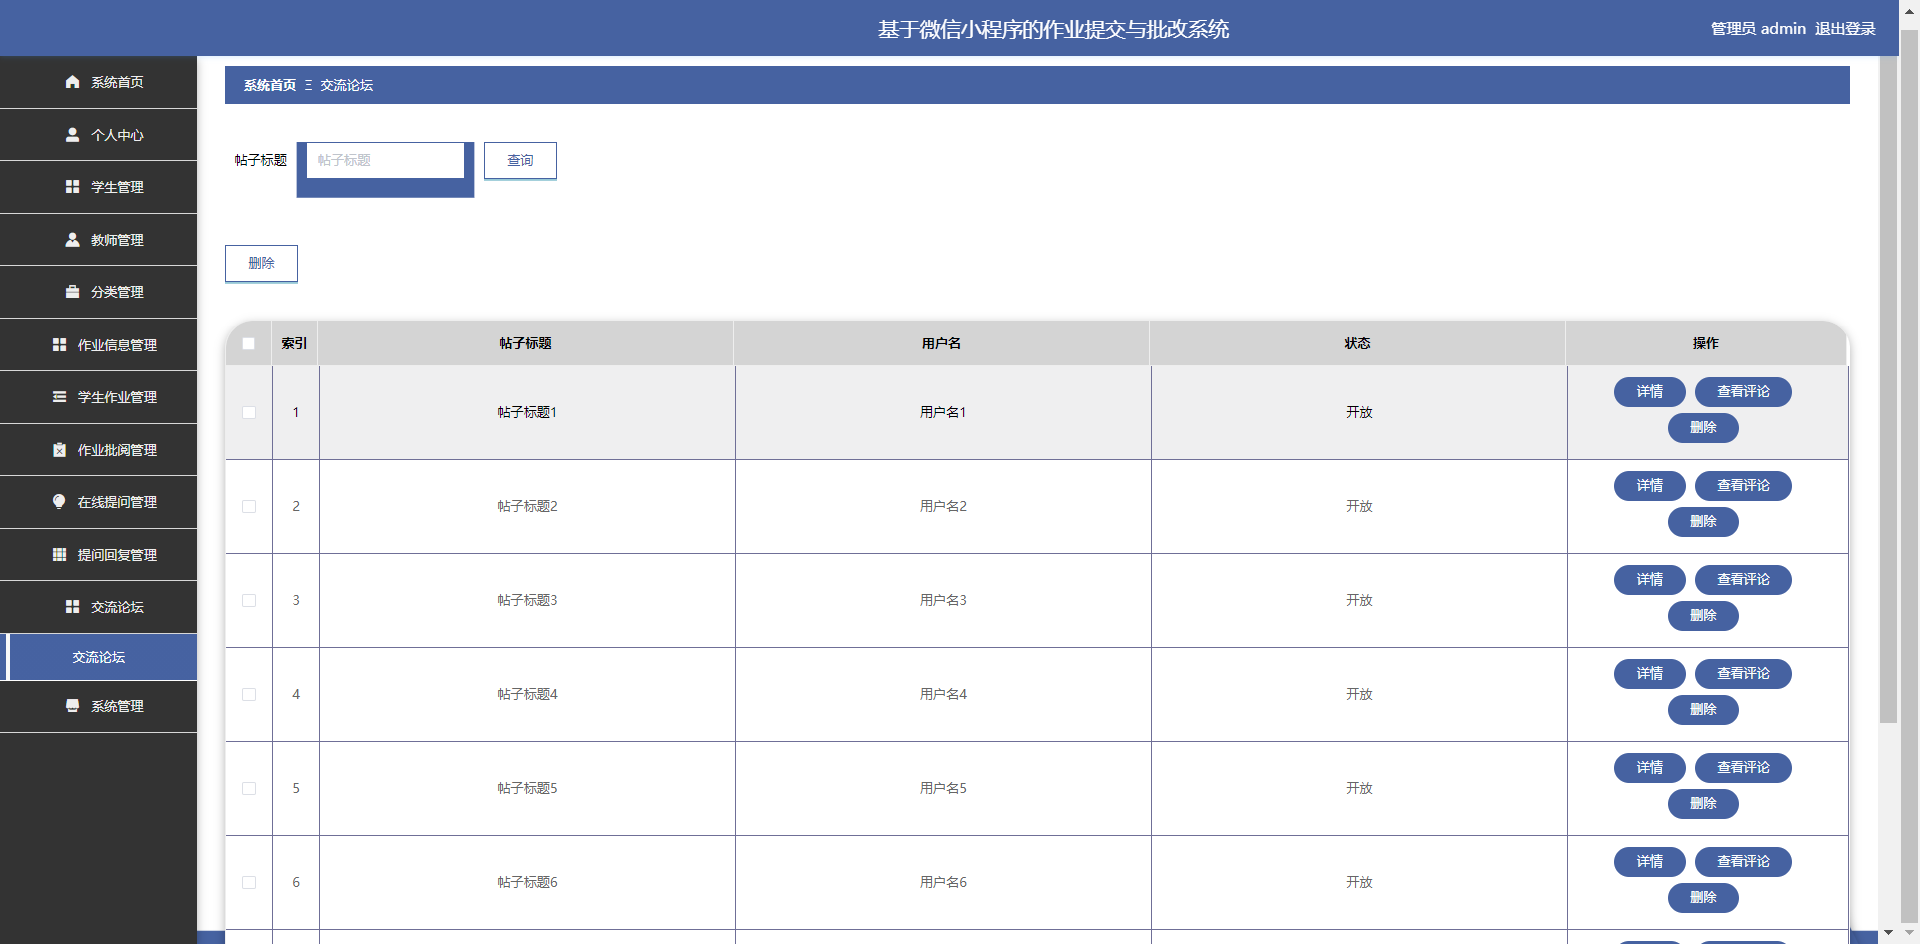Collapse the 交流论坛 parent menu
This screenshot has width=1920, height=944.
98,607
